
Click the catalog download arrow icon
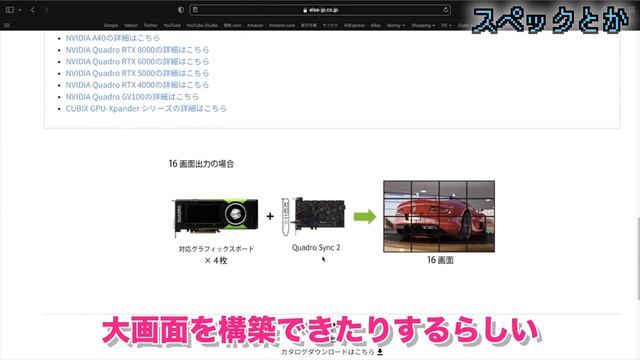380,351
